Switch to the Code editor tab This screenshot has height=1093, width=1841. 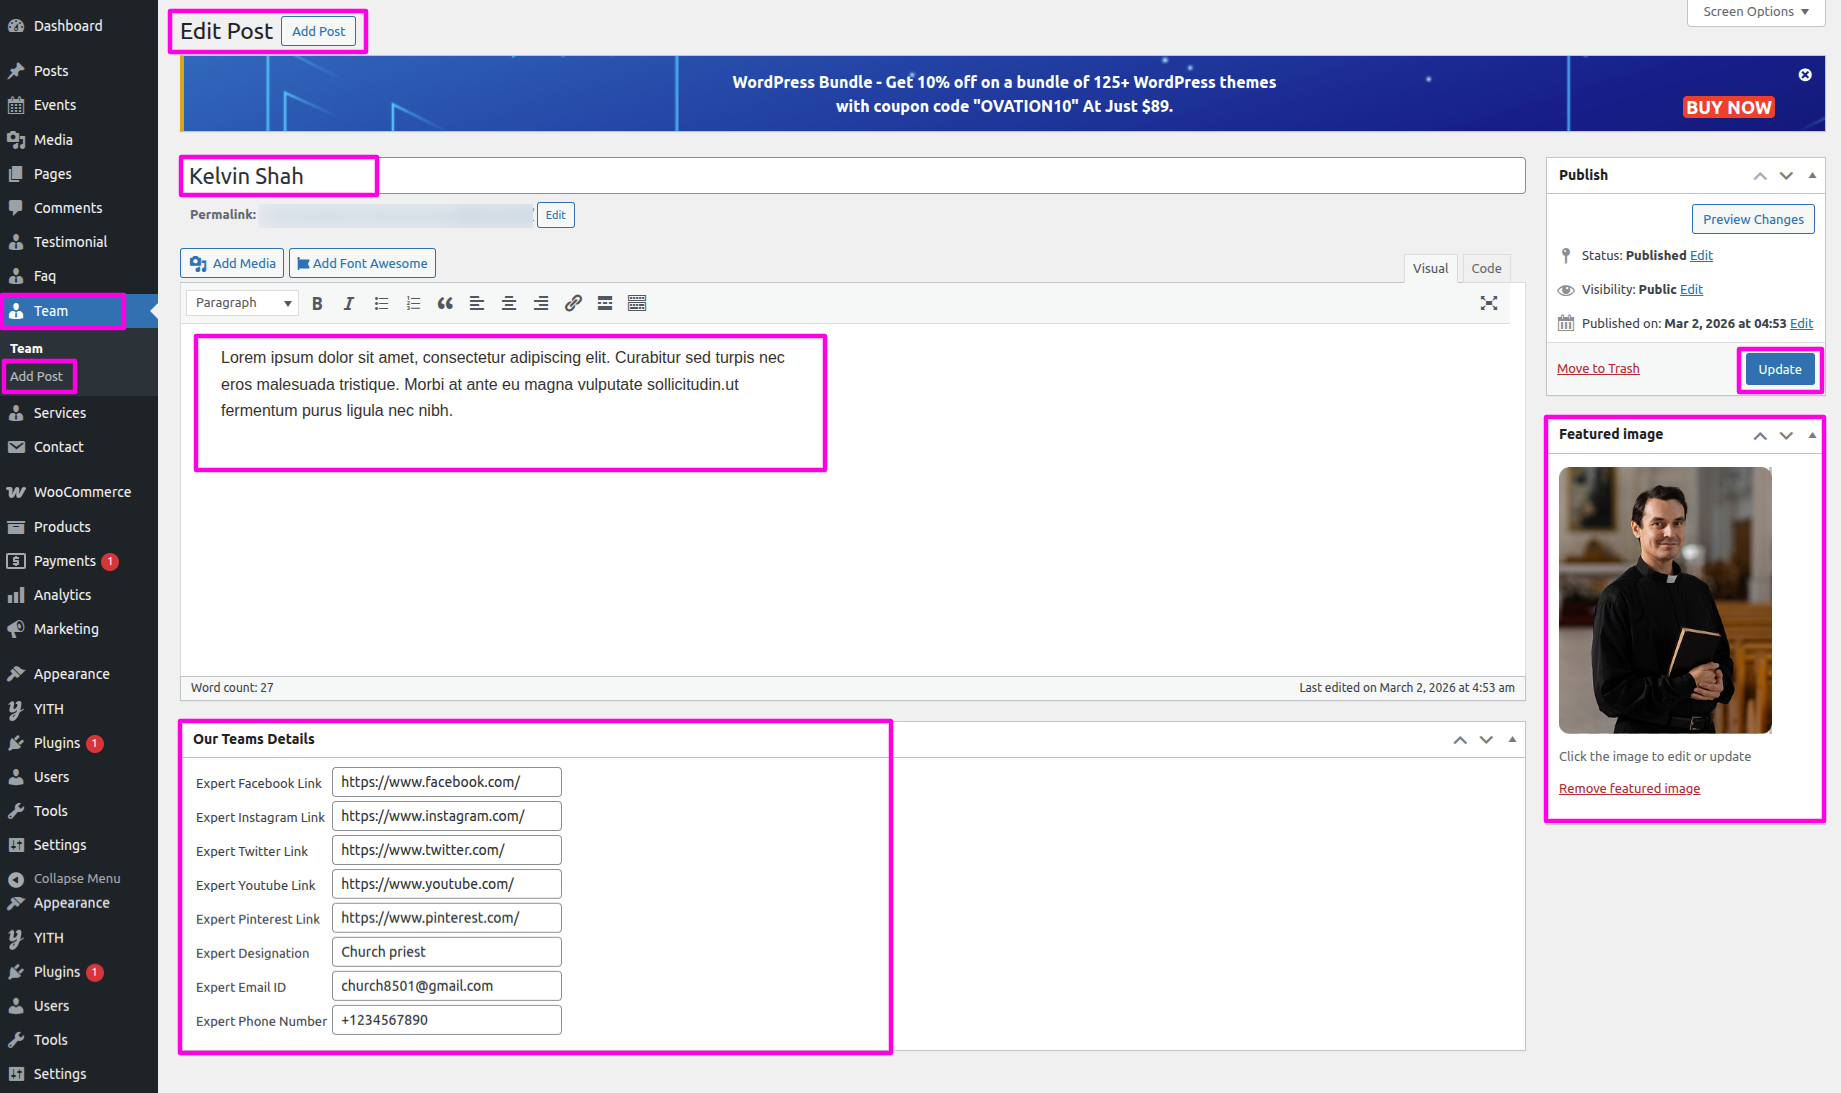click(1486, 268)
